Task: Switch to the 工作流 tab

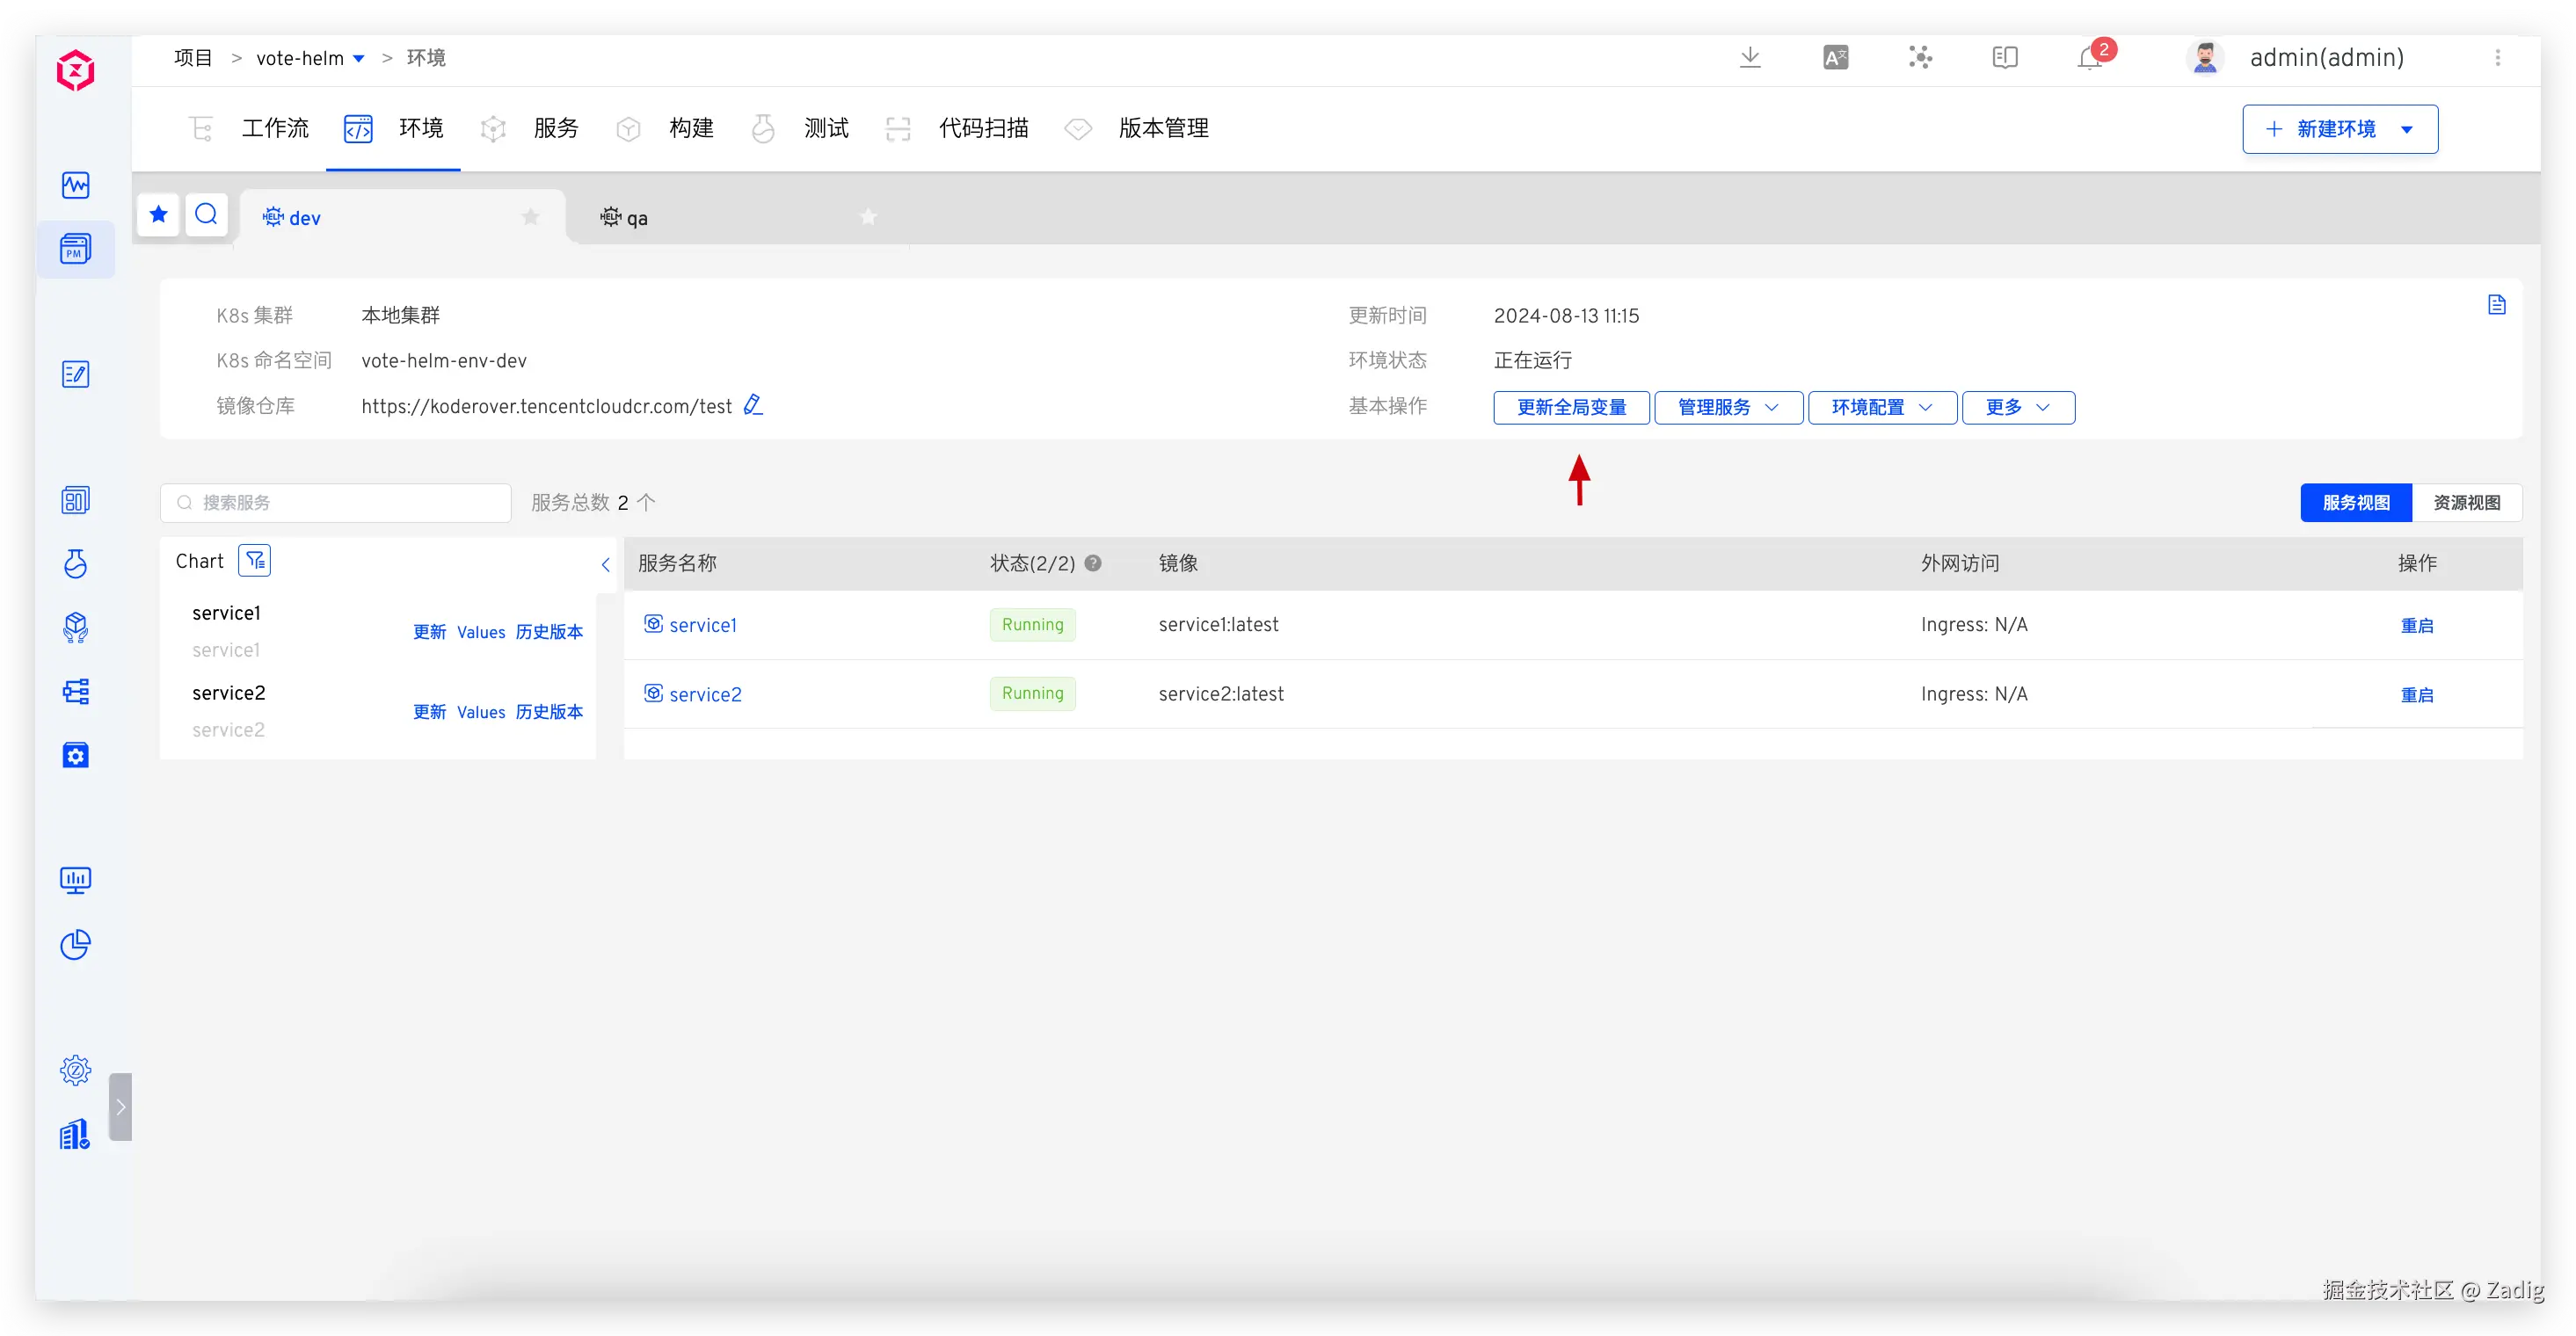Action: click(x=275, y=129)
